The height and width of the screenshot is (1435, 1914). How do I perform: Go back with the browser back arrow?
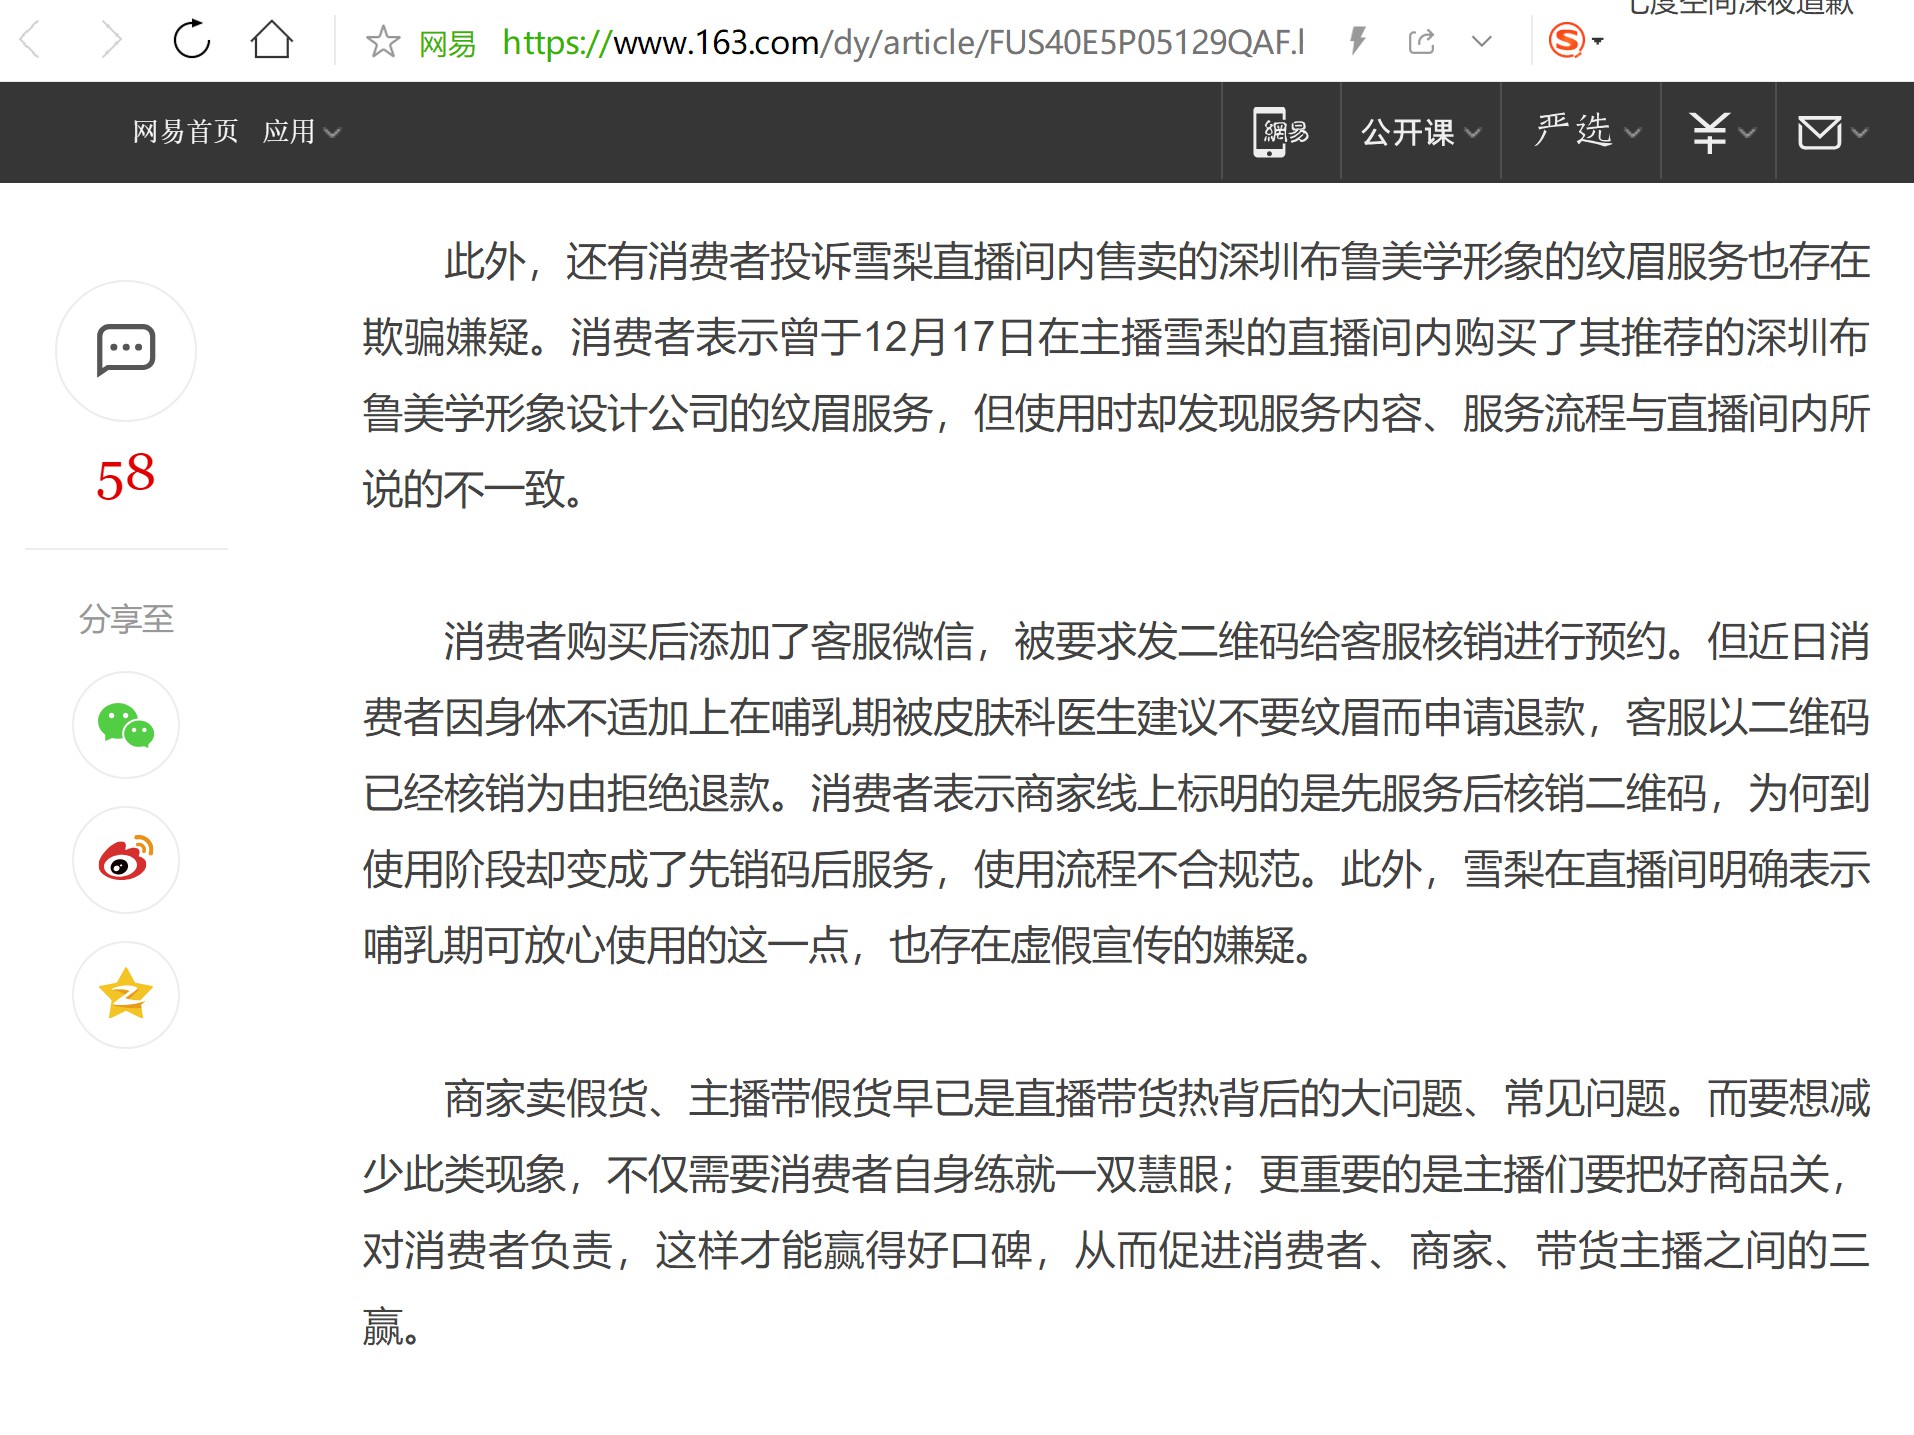tap(31, 41)
